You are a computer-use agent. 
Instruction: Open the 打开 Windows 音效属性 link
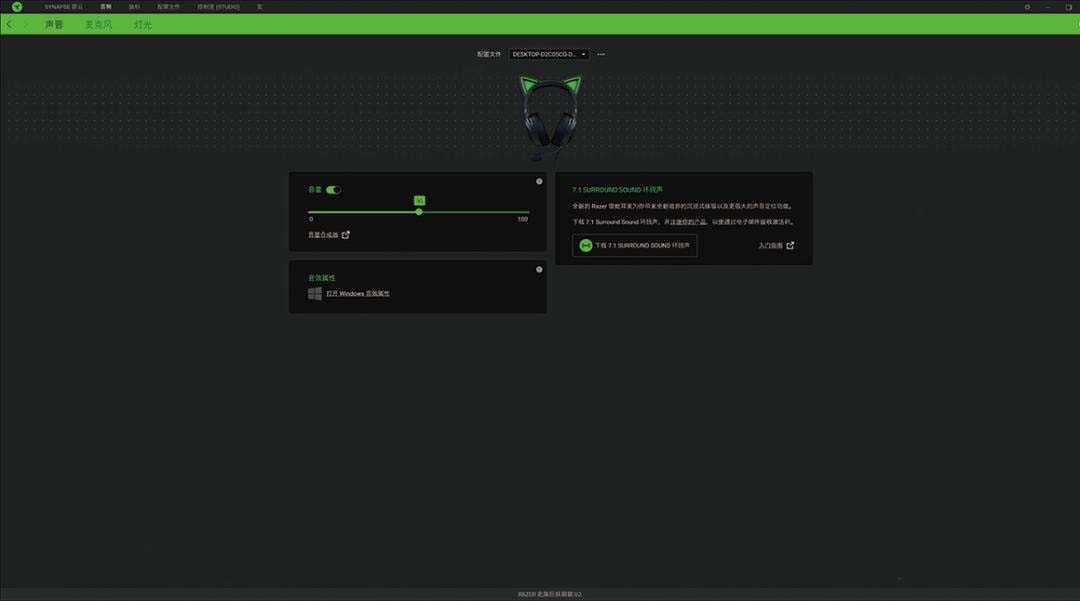click(357, 294)
